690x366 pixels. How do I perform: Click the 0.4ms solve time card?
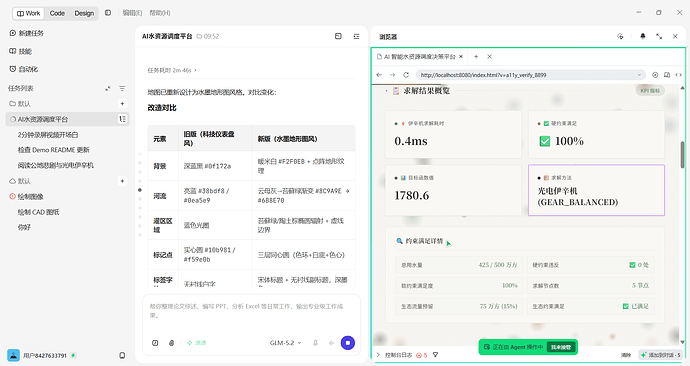pos(453,134)
